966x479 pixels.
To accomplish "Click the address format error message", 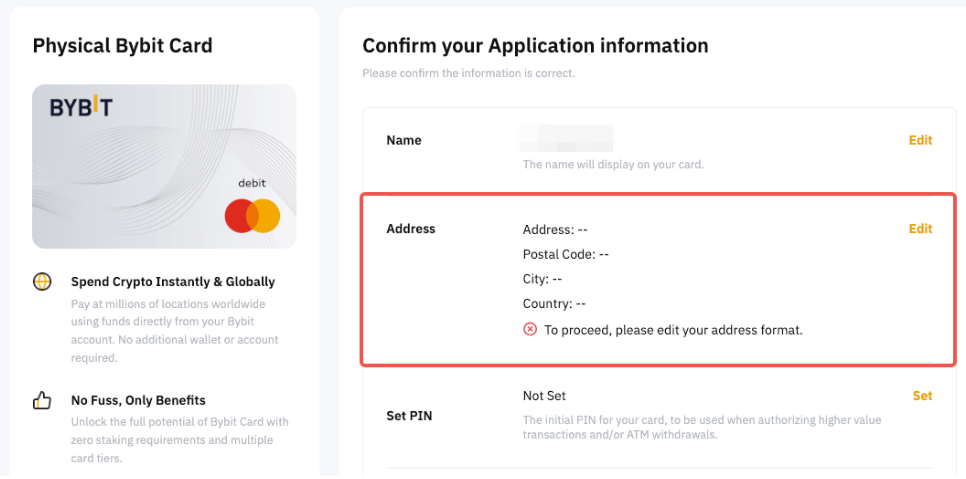I will [x=673, y=329].
